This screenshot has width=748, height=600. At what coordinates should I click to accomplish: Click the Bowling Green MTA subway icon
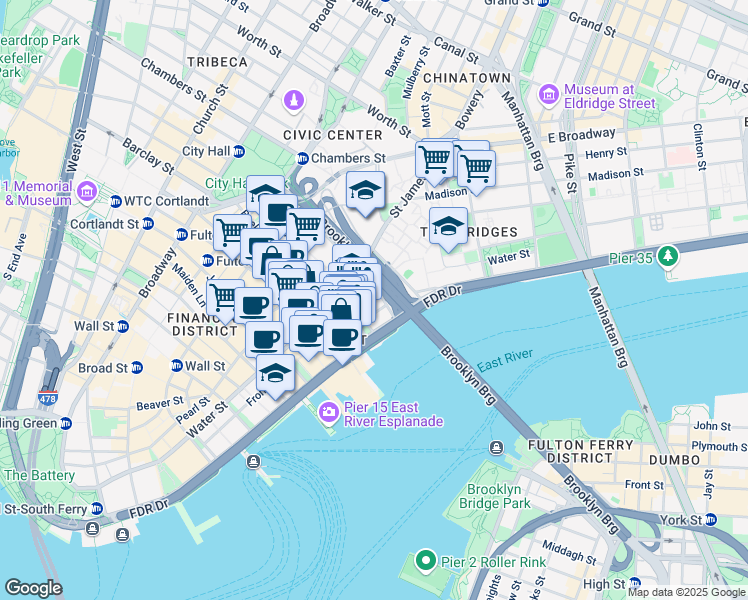click(66, 424)
